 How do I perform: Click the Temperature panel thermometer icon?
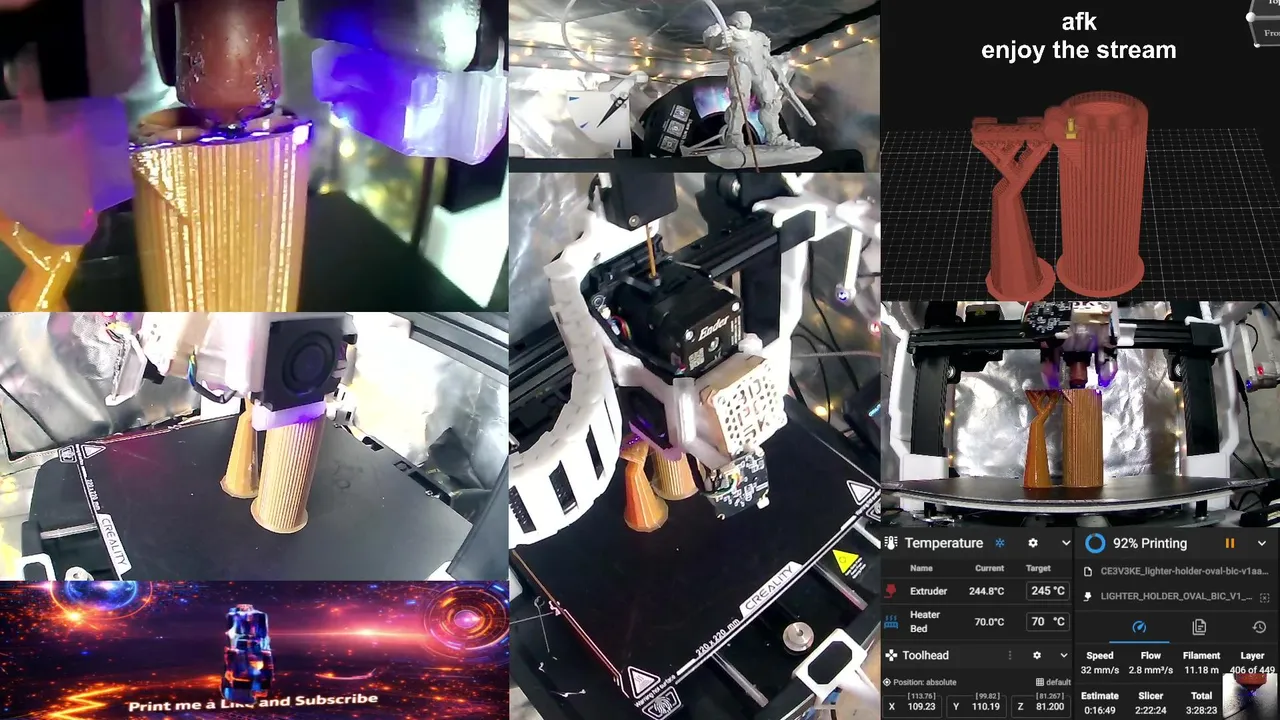pyautogui.click(x=891, y=543)
